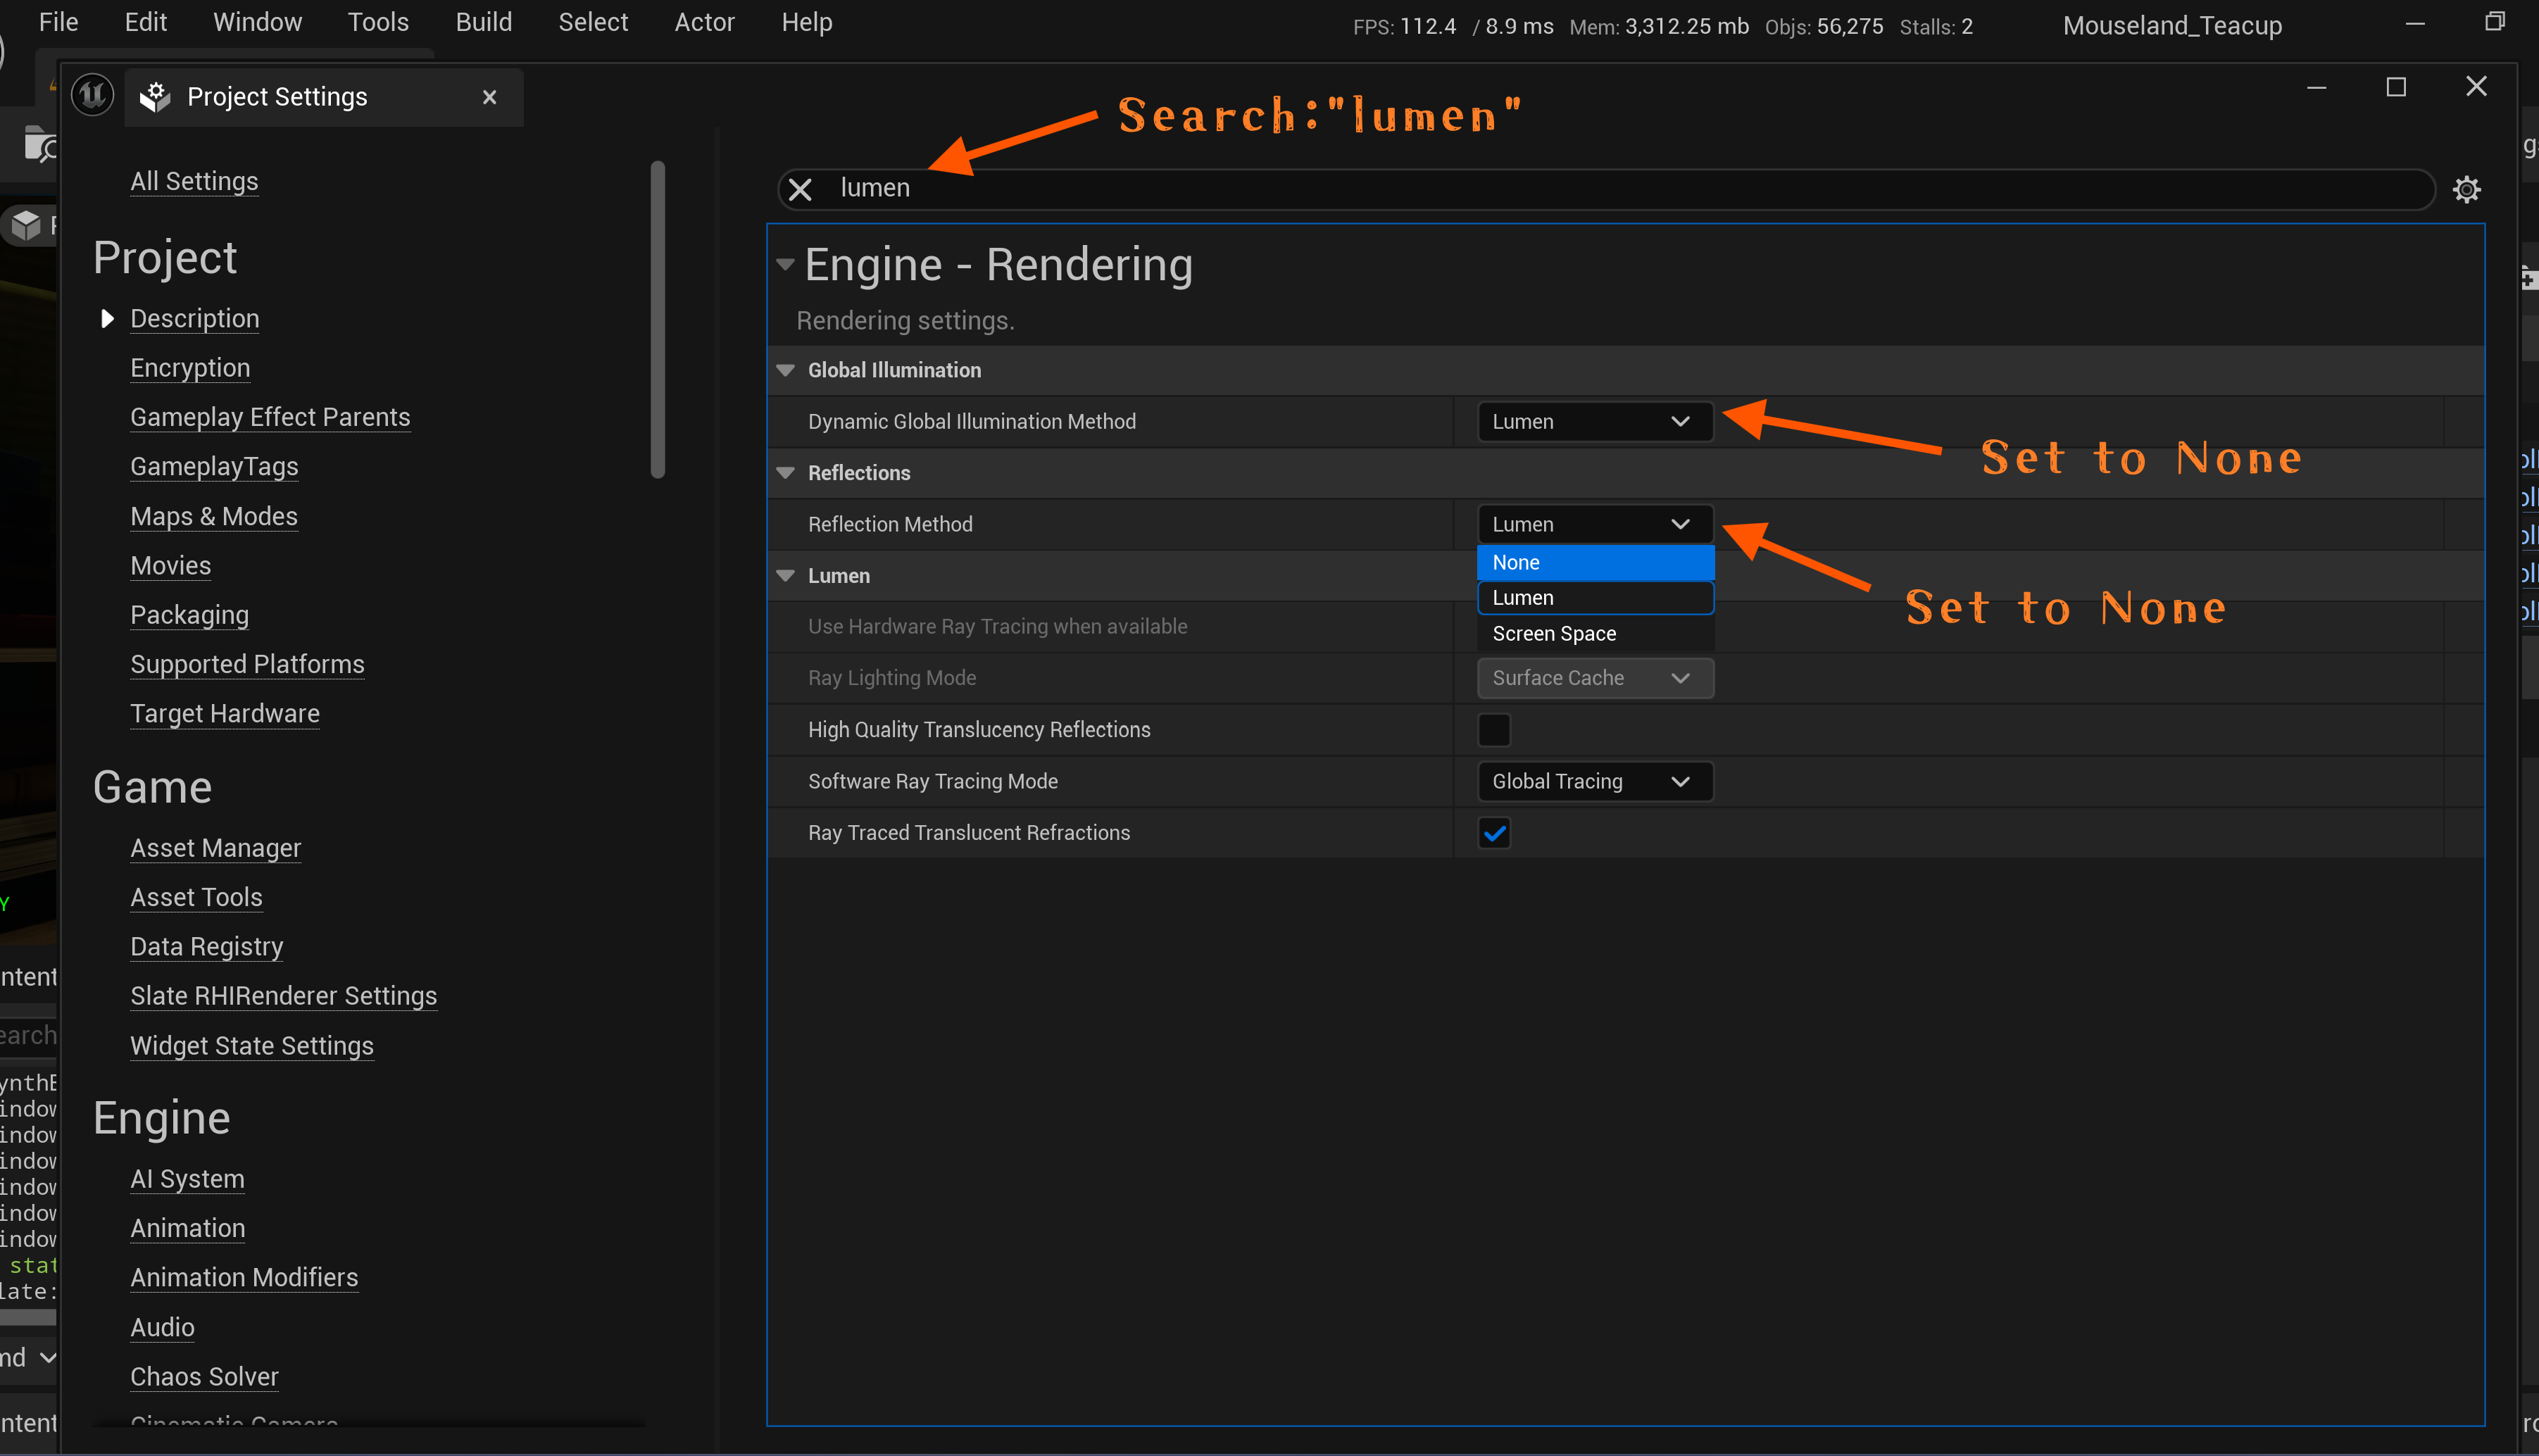Viewport: 2539px width, 1456px height.
Task: Click the Reflection Method Lumen combo box
Action: click(x=1595, y=524)
